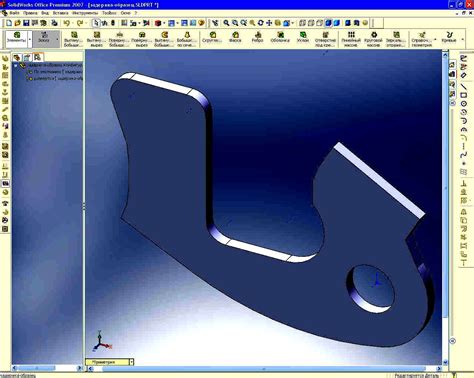Open the Правка (Edit) menu

(x=30, y=13)
